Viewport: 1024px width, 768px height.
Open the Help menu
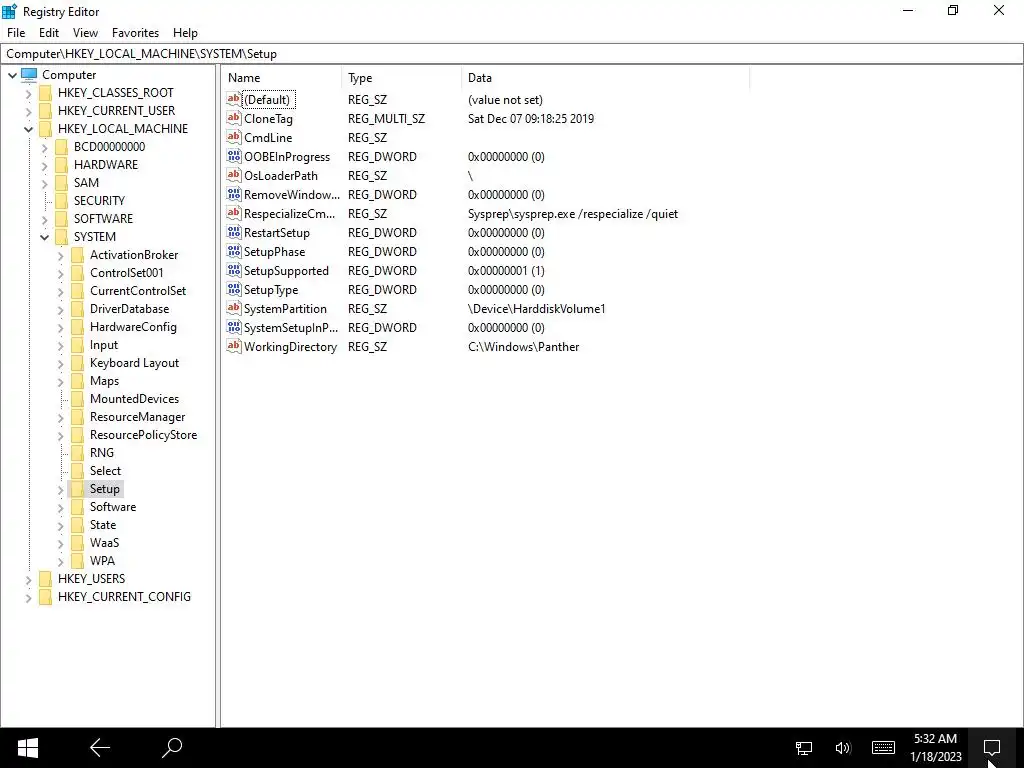pos(185,33)
